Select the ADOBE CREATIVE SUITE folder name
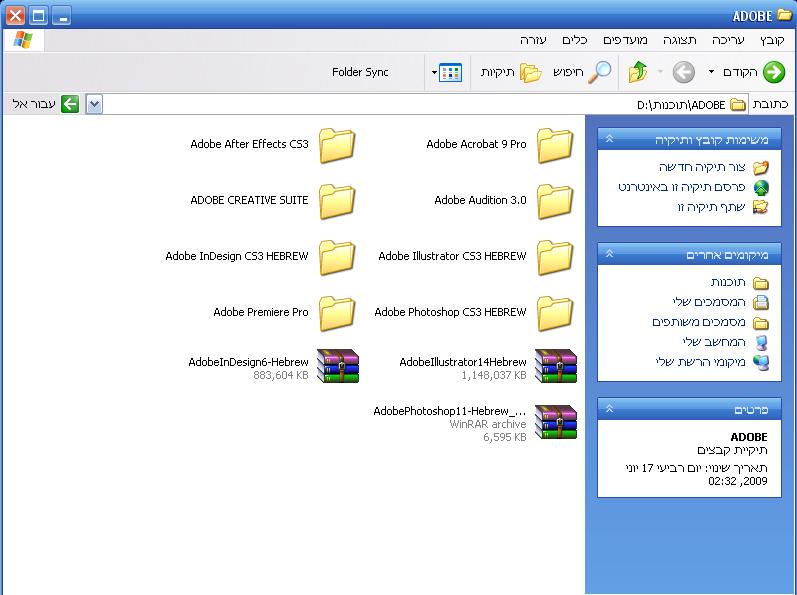 pos(249,200)
